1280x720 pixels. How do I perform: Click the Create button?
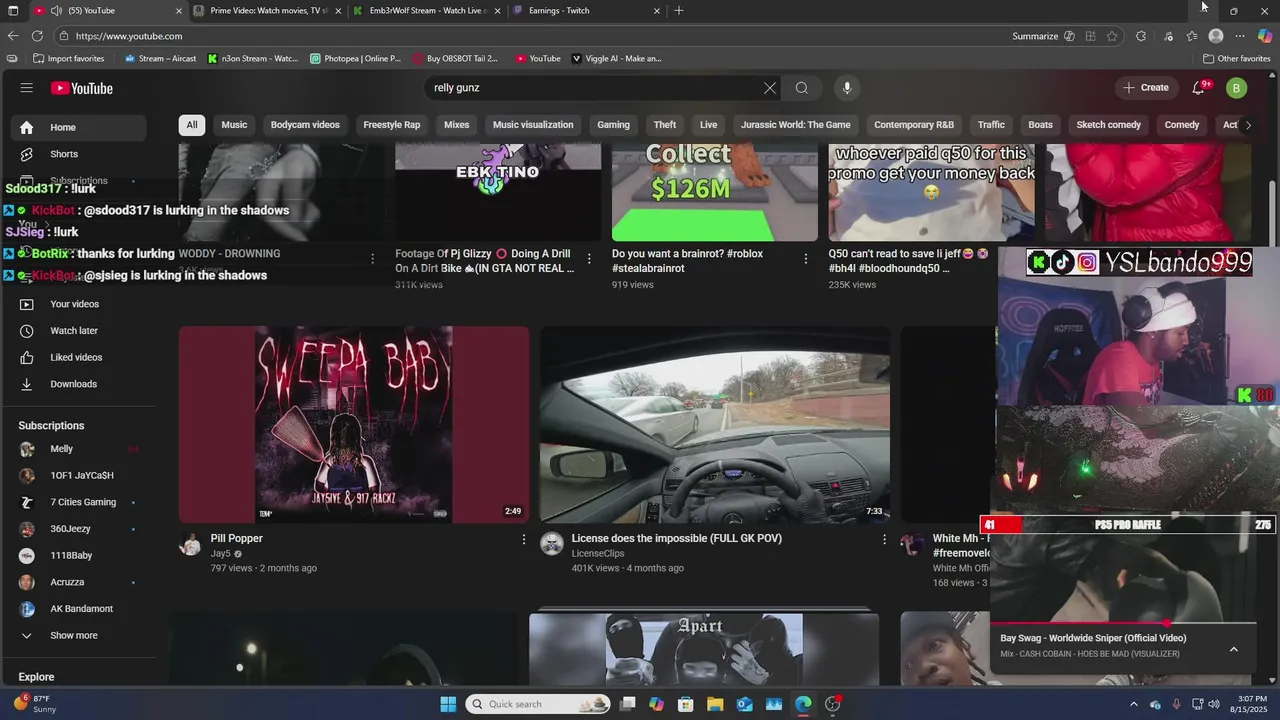pyautogui.click(x=1145, y=88)
